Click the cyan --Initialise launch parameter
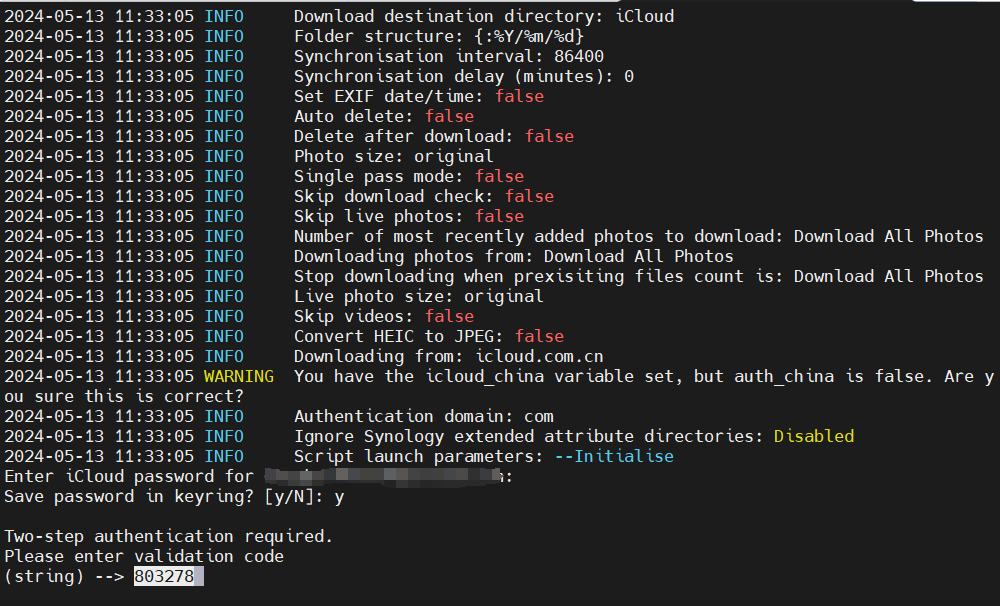Screen dimensions: 1000x606 (613, 456)
